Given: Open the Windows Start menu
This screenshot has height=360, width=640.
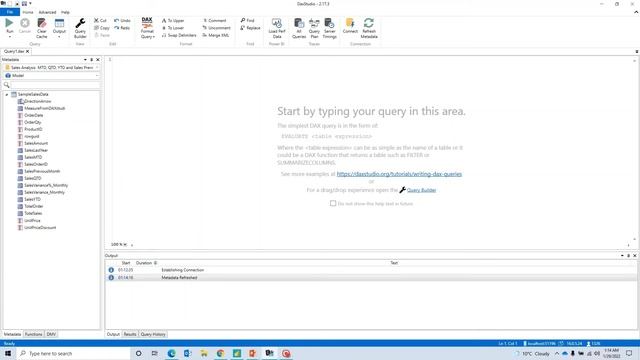Looking at the screenshot, I should click(x=8, y=353).
